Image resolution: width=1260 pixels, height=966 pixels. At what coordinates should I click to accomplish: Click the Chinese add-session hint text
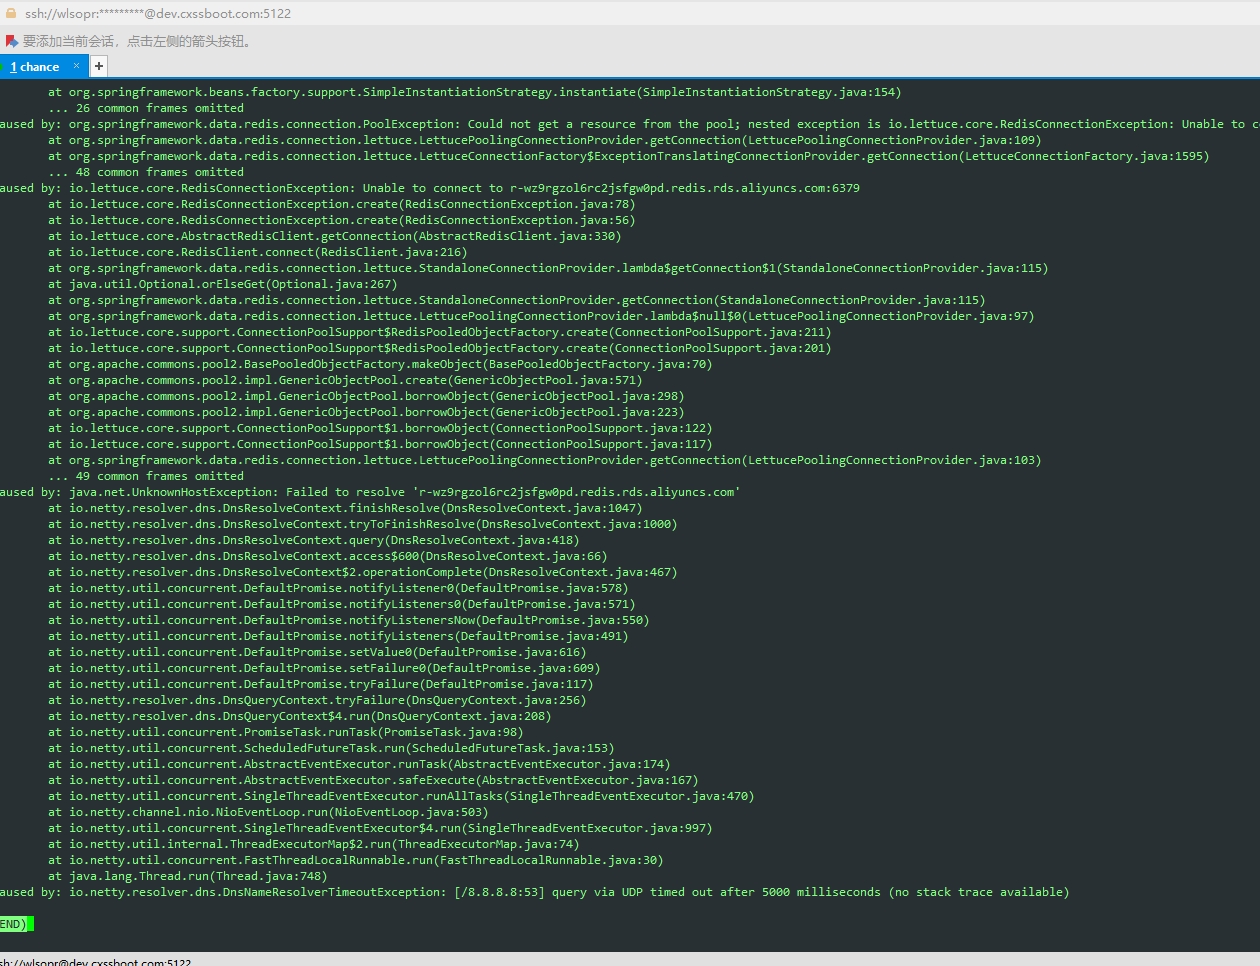point(138,41)
